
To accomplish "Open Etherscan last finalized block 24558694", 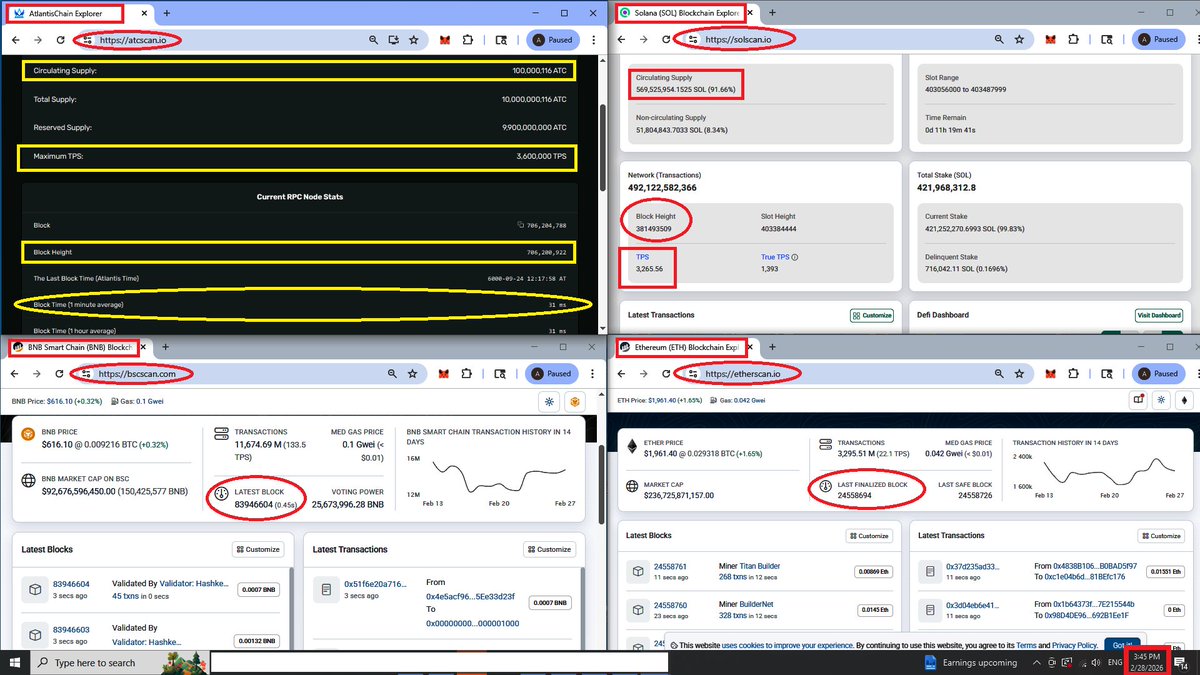I will (855, 495).
